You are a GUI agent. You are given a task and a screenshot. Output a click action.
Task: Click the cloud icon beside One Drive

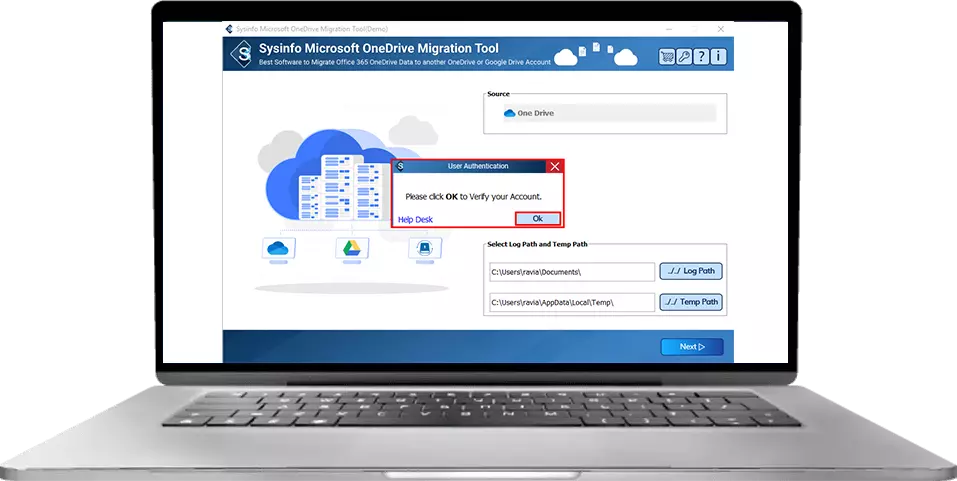click(x=510, y=113)
